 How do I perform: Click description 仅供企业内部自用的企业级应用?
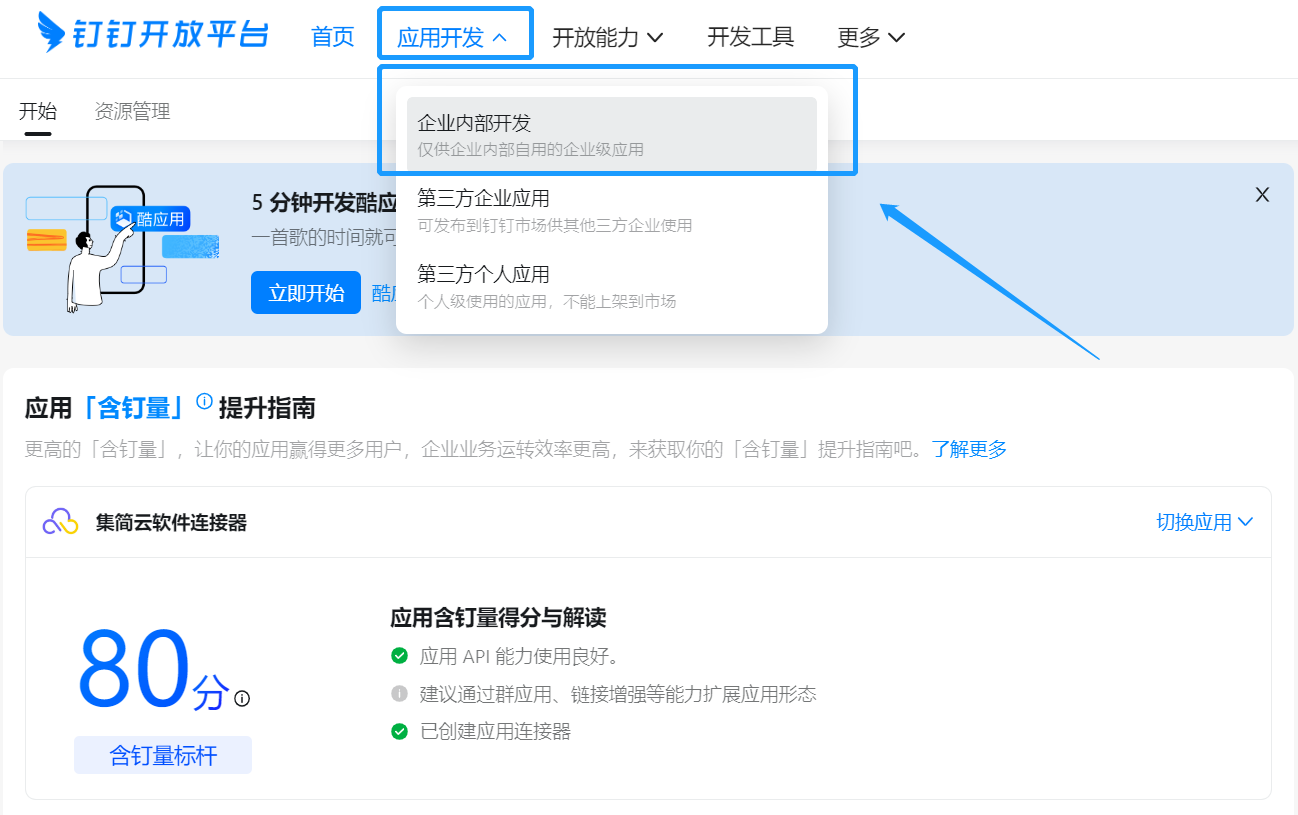pos(530,150)
